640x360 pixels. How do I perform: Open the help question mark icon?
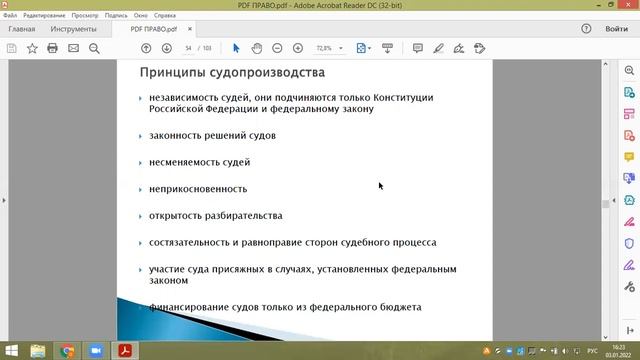[x=586, y=29]
